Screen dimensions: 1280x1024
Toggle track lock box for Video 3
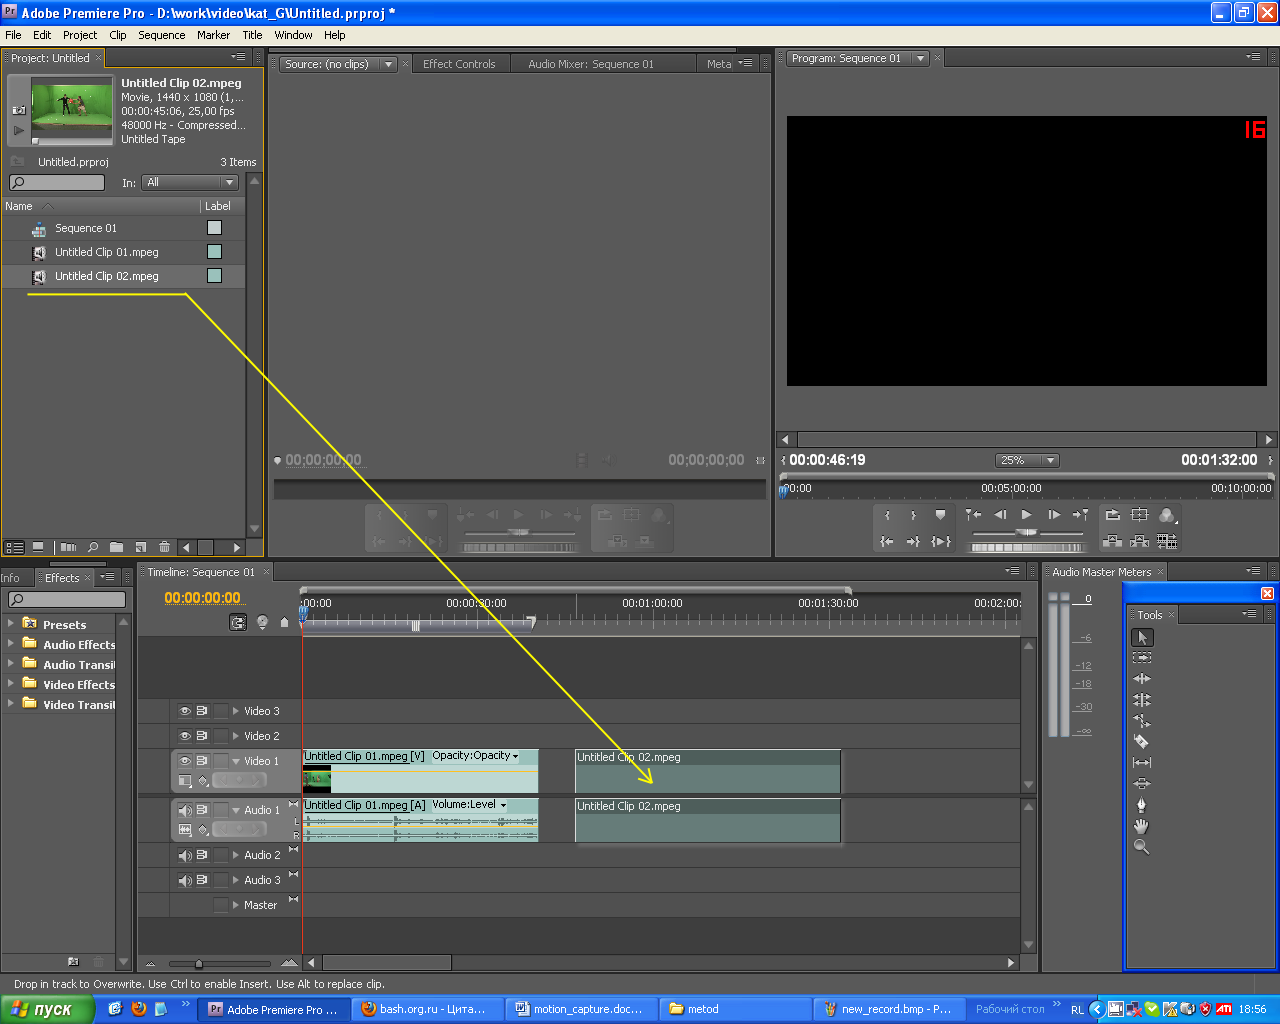point(220,711)
